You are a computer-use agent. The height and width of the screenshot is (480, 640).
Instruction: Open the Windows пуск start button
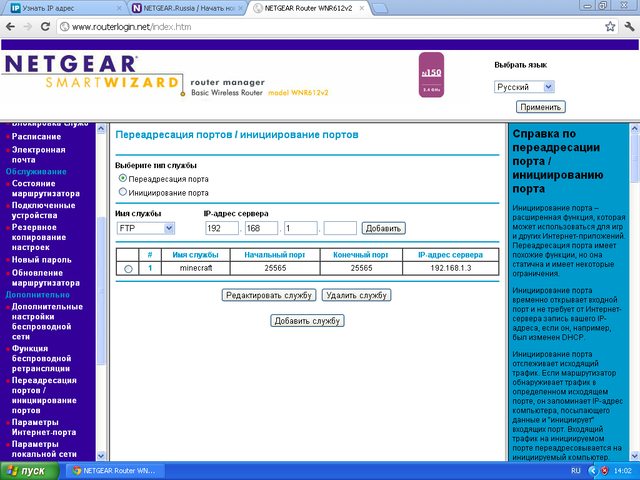[29, 471]
